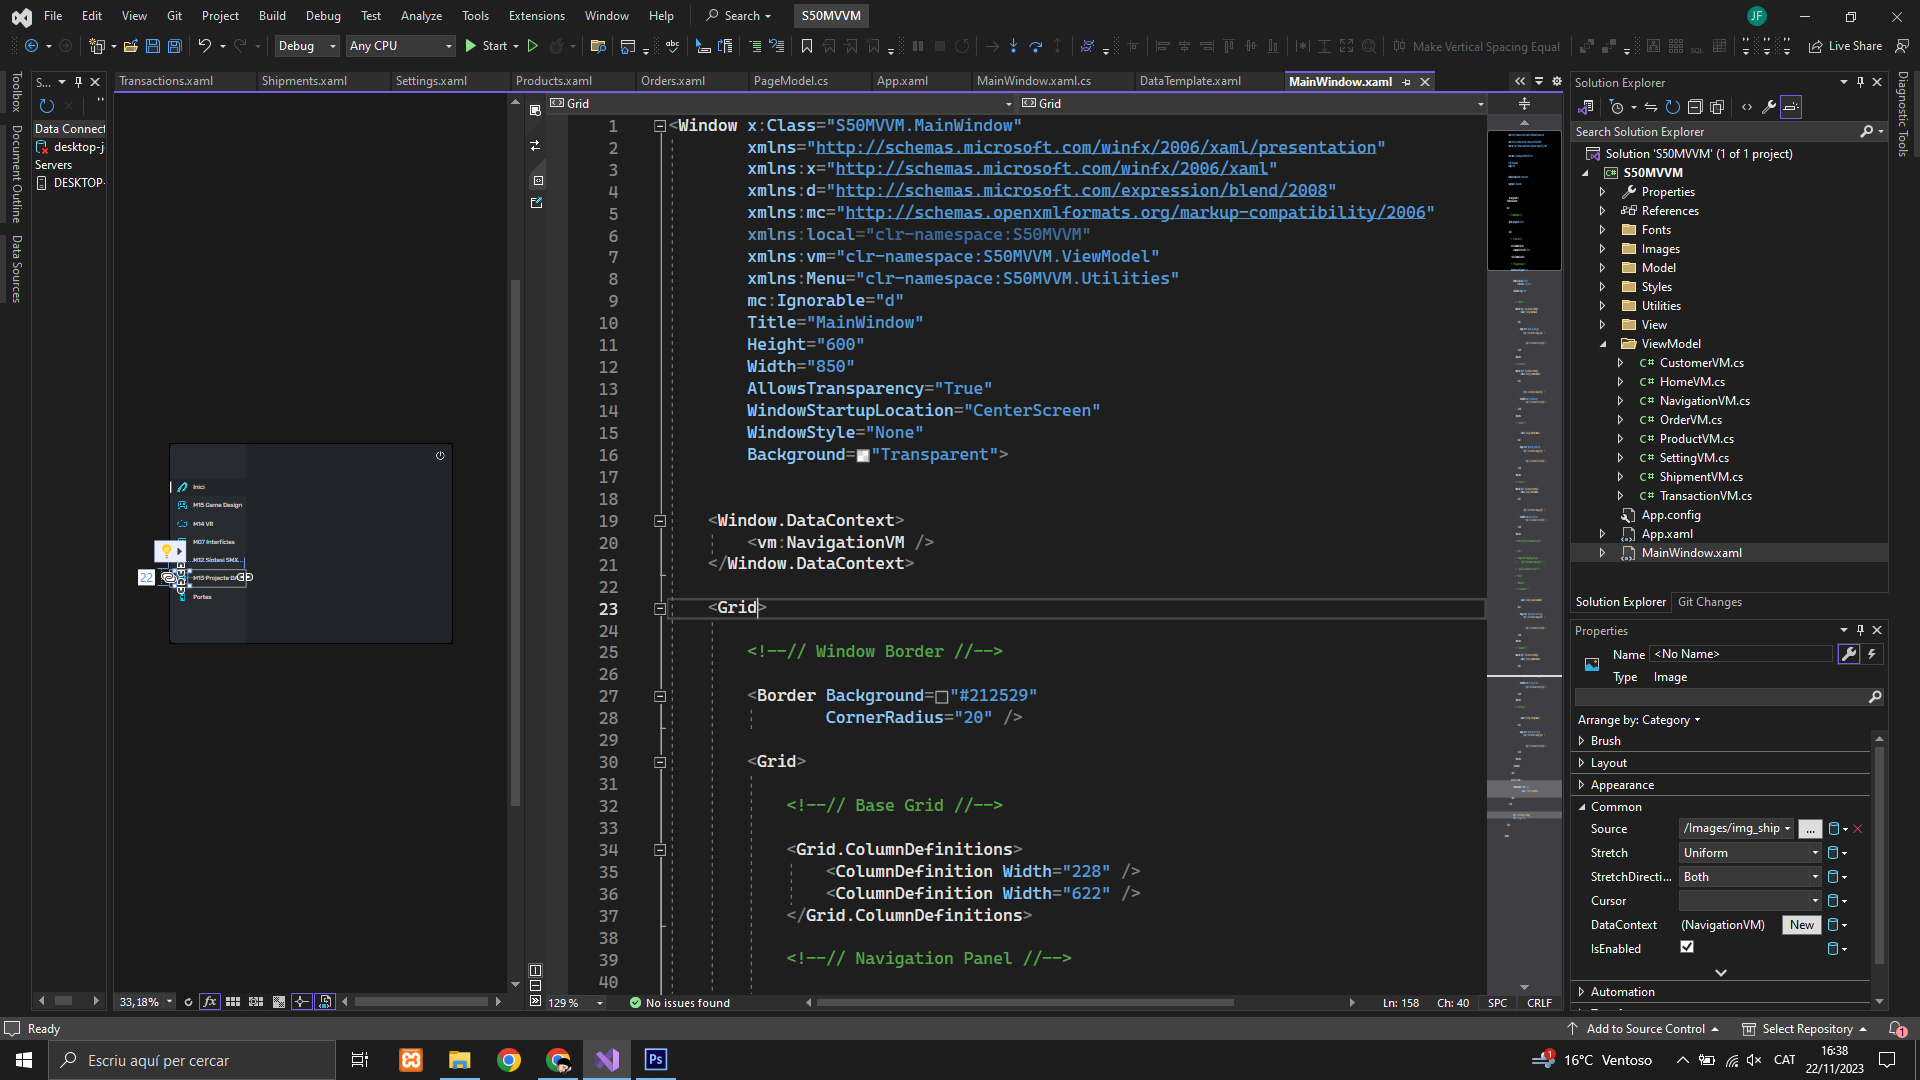This screenshot has width=1920, height=1080.
Task: Click the blend/2008 schema URL link
Action: click(1081, 191)
